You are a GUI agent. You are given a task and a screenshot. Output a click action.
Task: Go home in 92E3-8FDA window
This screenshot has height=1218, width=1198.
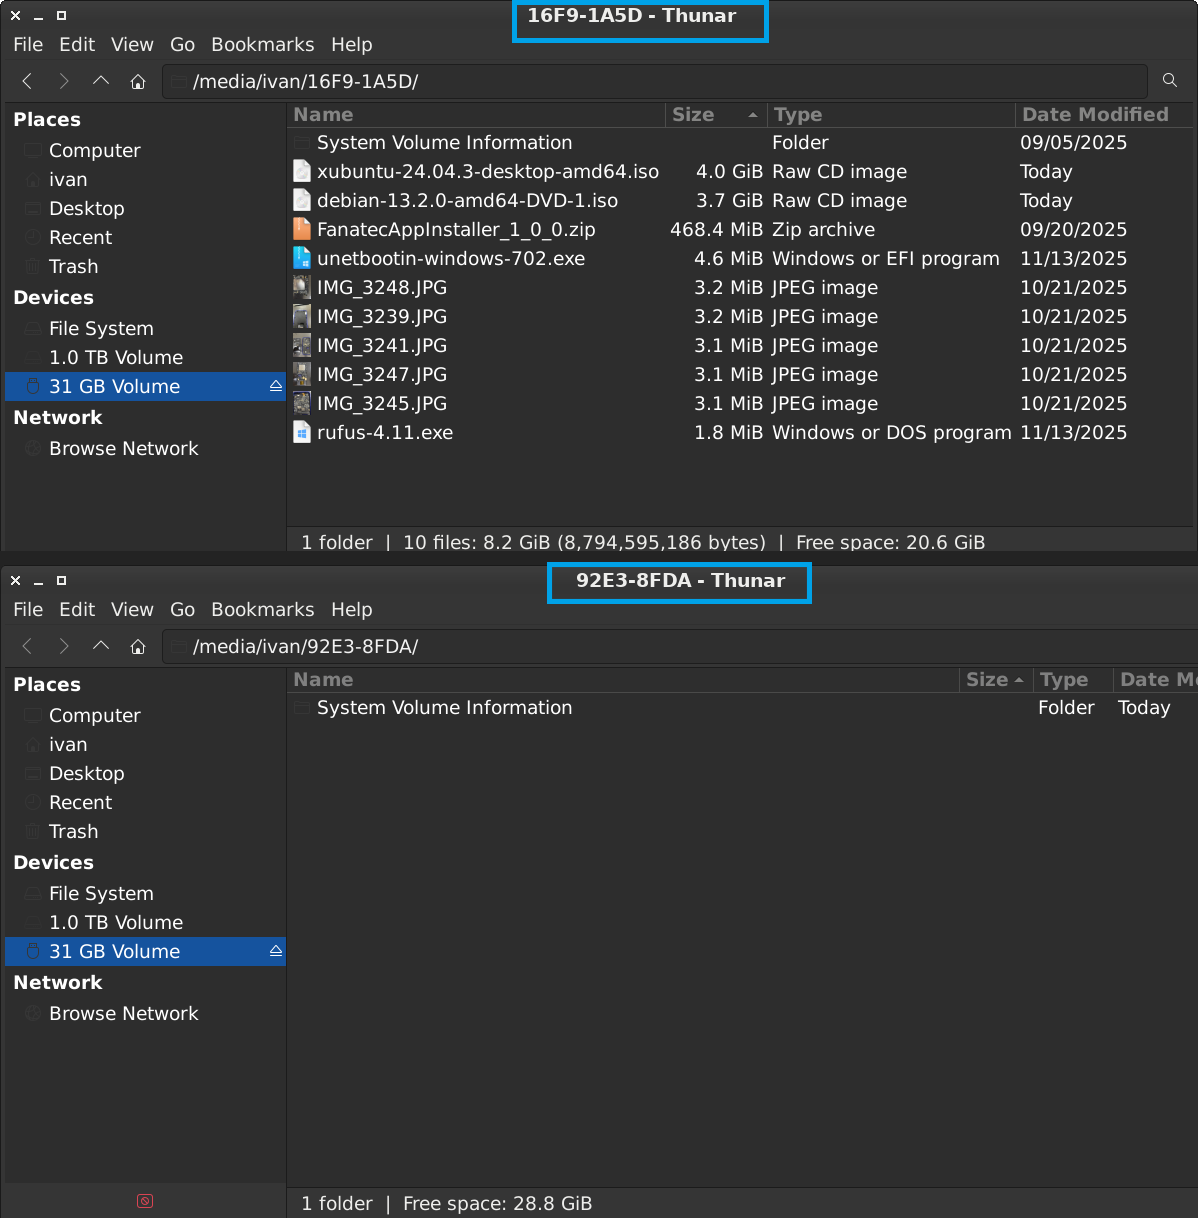[x=138, y=646]
